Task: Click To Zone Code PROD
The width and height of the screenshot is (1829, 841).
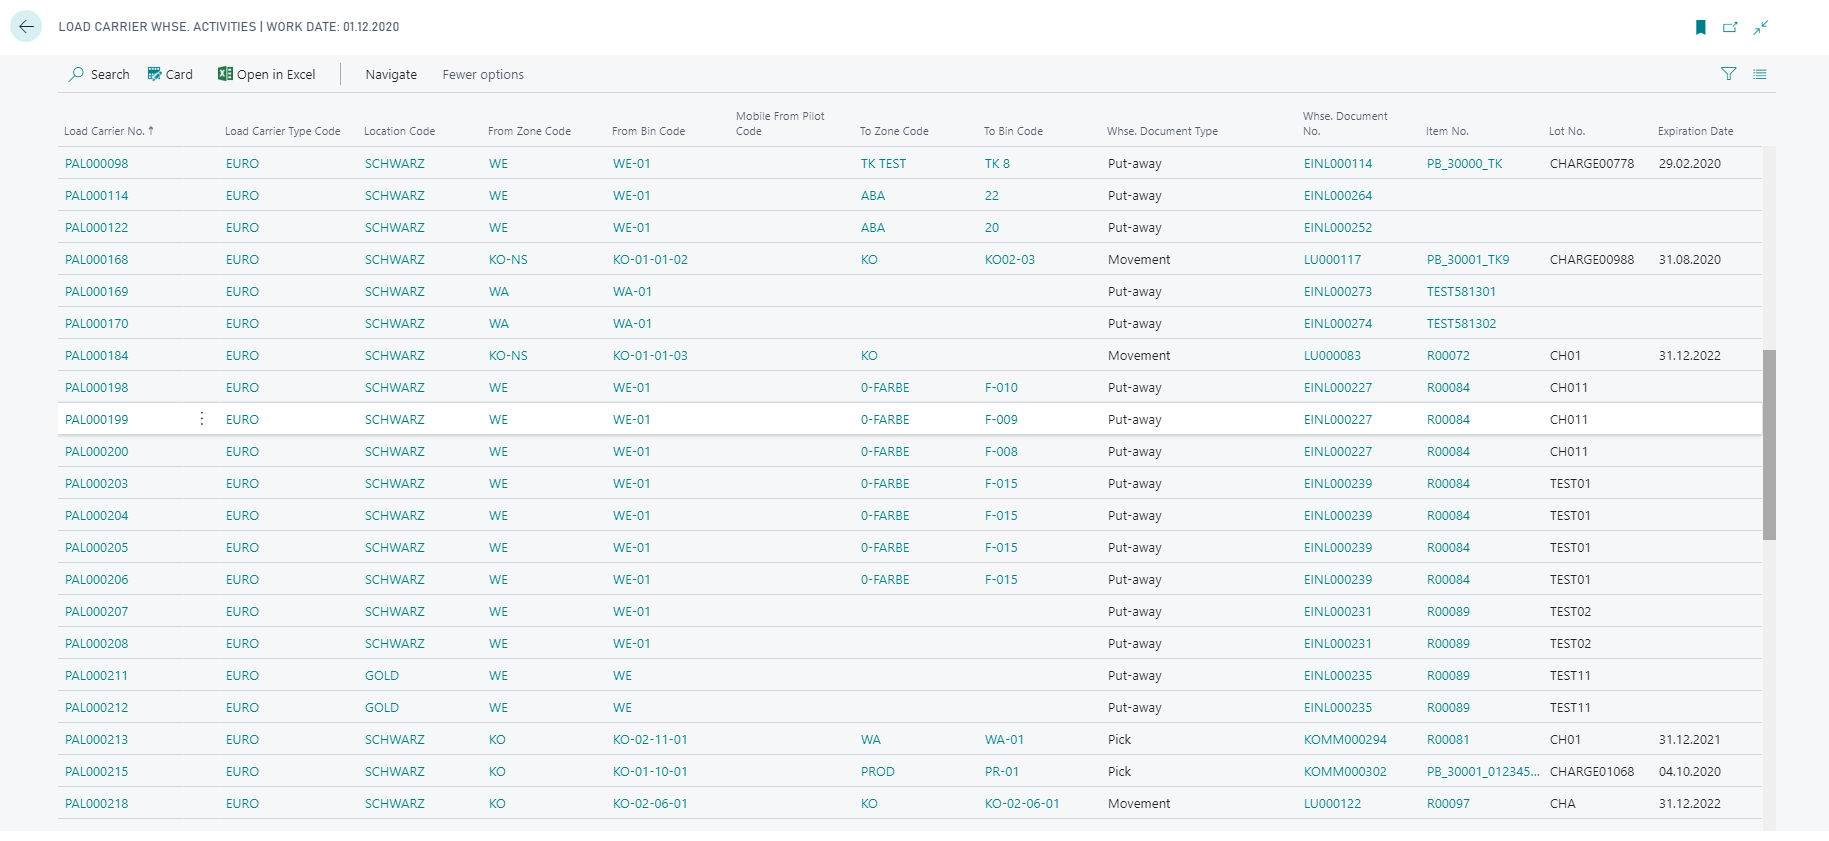Action: click(x=878, y=771)
